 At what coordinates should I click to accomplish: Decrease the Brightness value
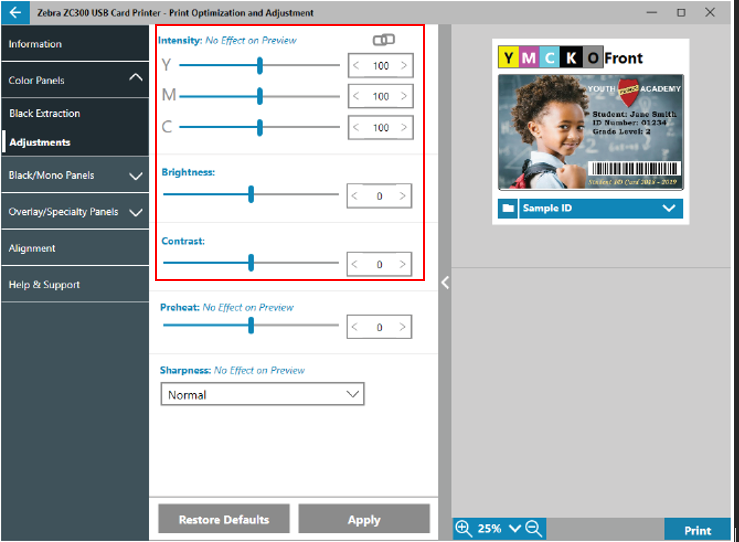(x=354, y=196)
